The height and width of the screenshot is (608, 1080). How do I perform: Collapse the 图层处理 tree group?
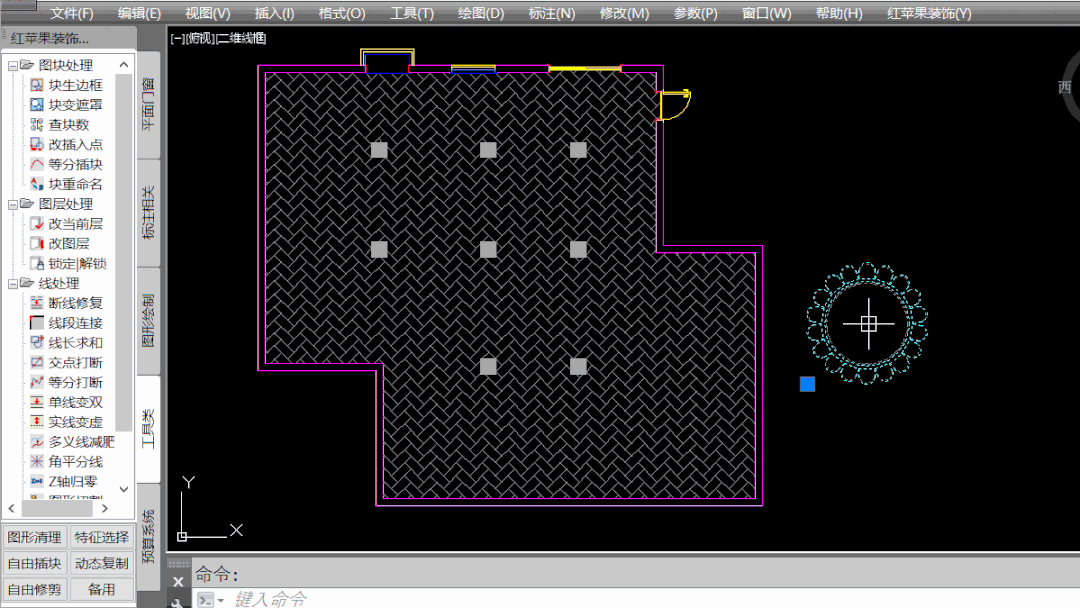[x=13, y=204]
